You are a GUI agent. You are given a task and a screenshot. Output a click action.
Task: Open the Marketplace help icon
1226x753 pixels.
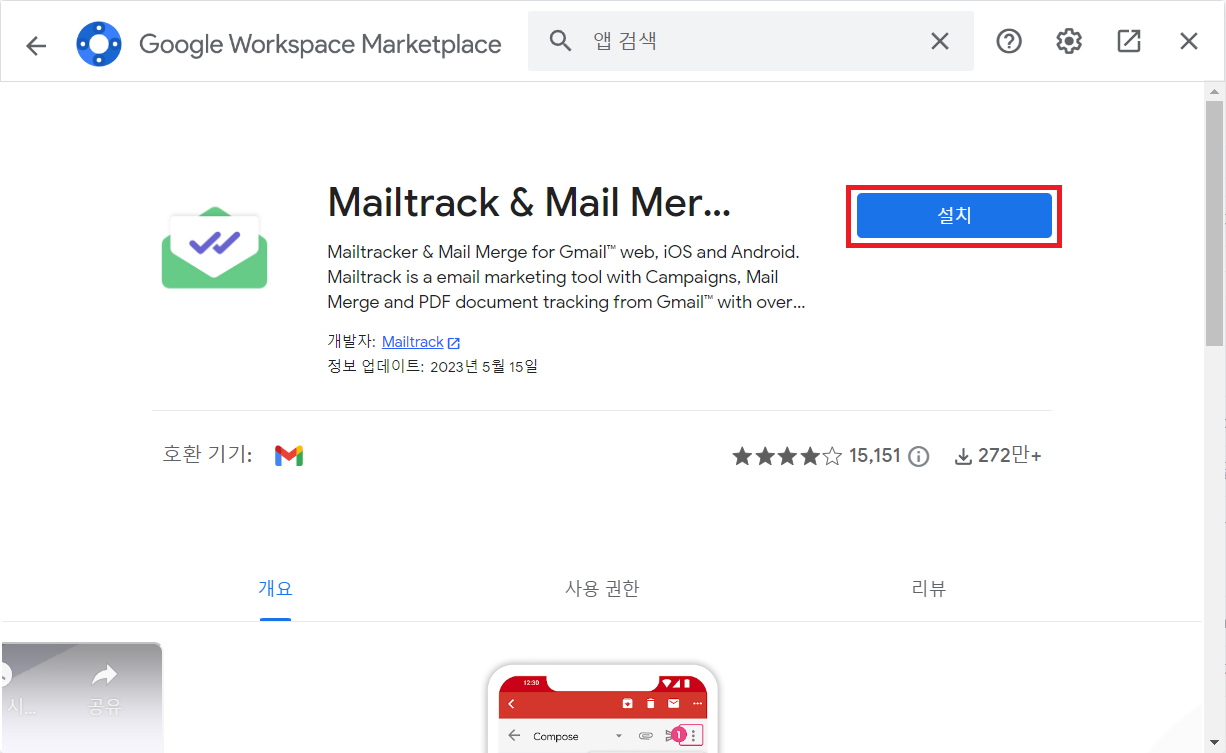[x=1008, y=41]
